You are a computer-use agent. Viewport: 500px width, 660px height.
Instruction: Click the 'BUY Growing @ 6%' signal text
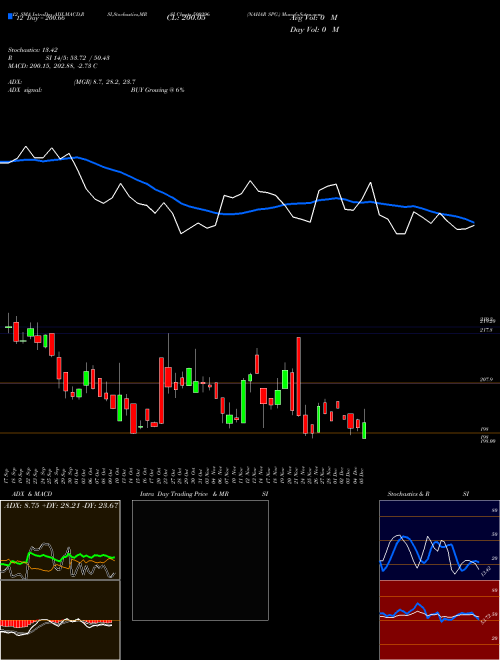[157, 90]
